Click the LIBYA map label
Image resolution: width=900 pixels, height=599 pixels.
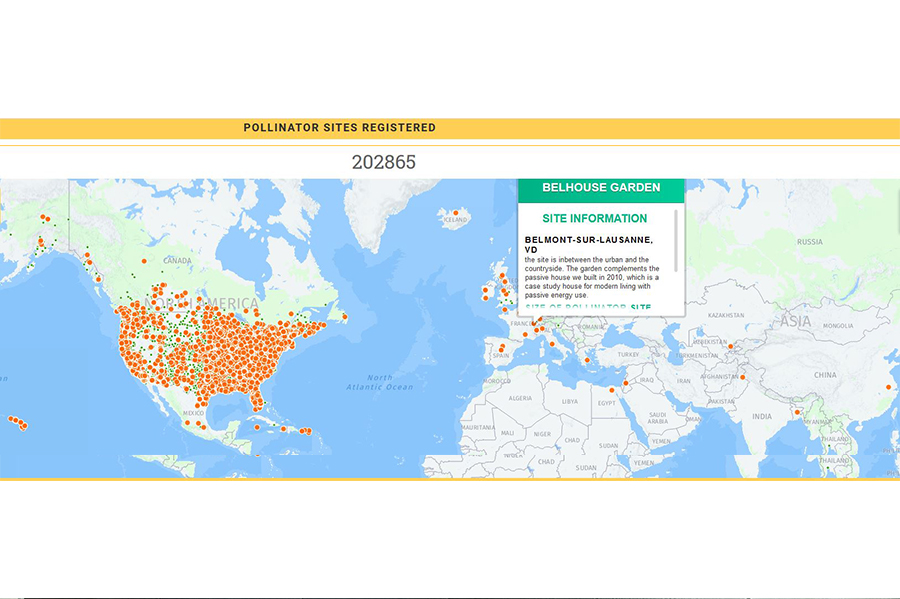point(570,402)
